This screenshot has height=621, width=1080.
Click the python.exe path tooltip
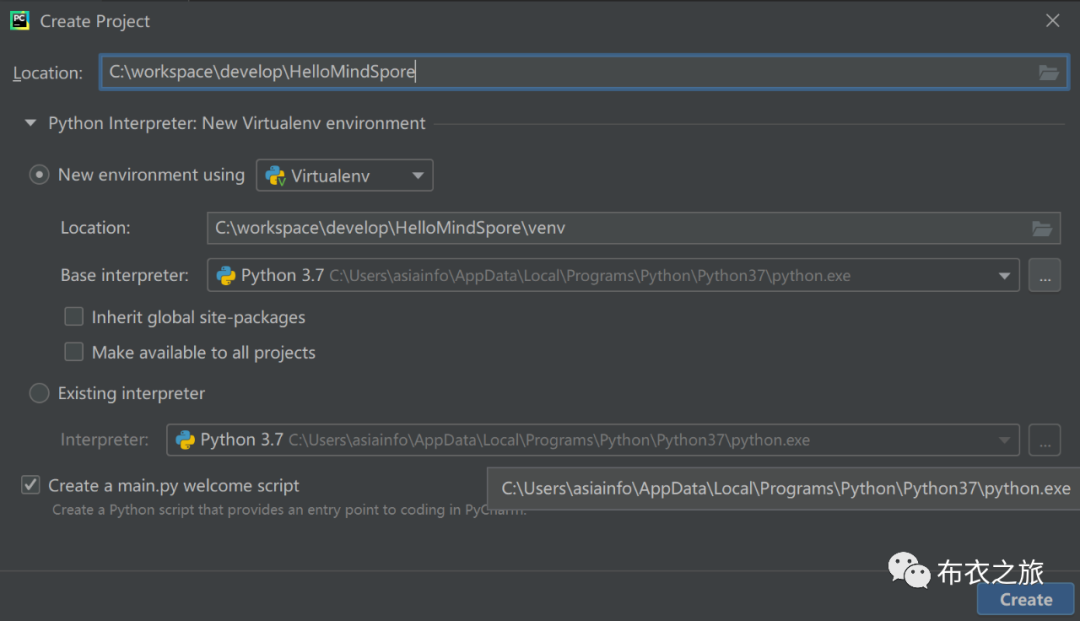783,488
